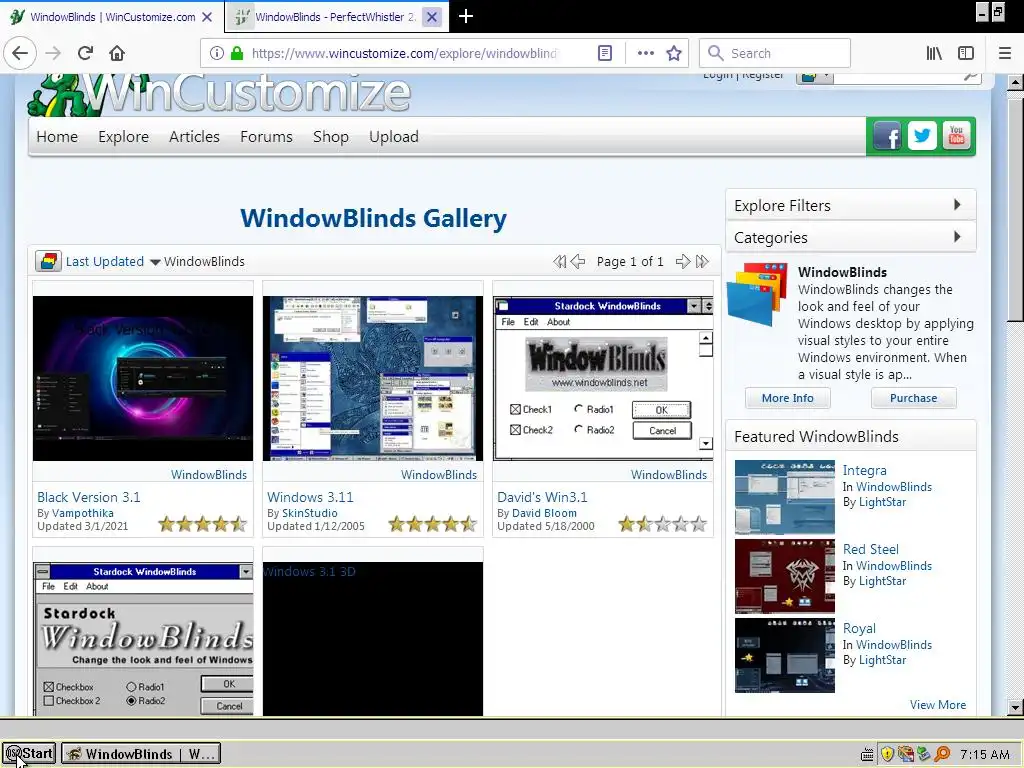Open Last Updated sort dropdown

(113, 261)
